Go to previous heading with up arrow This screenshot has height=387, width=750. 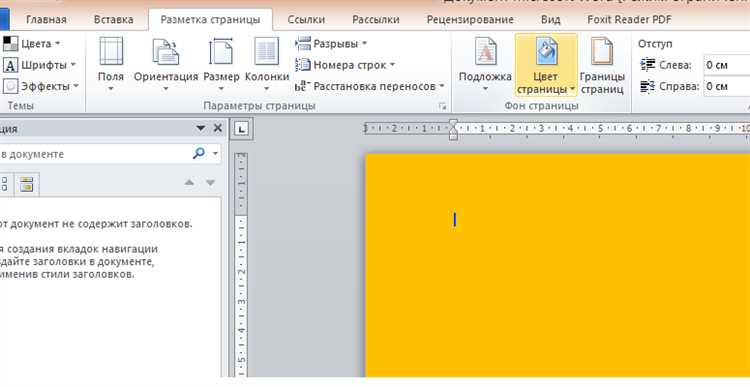point(189,183)
